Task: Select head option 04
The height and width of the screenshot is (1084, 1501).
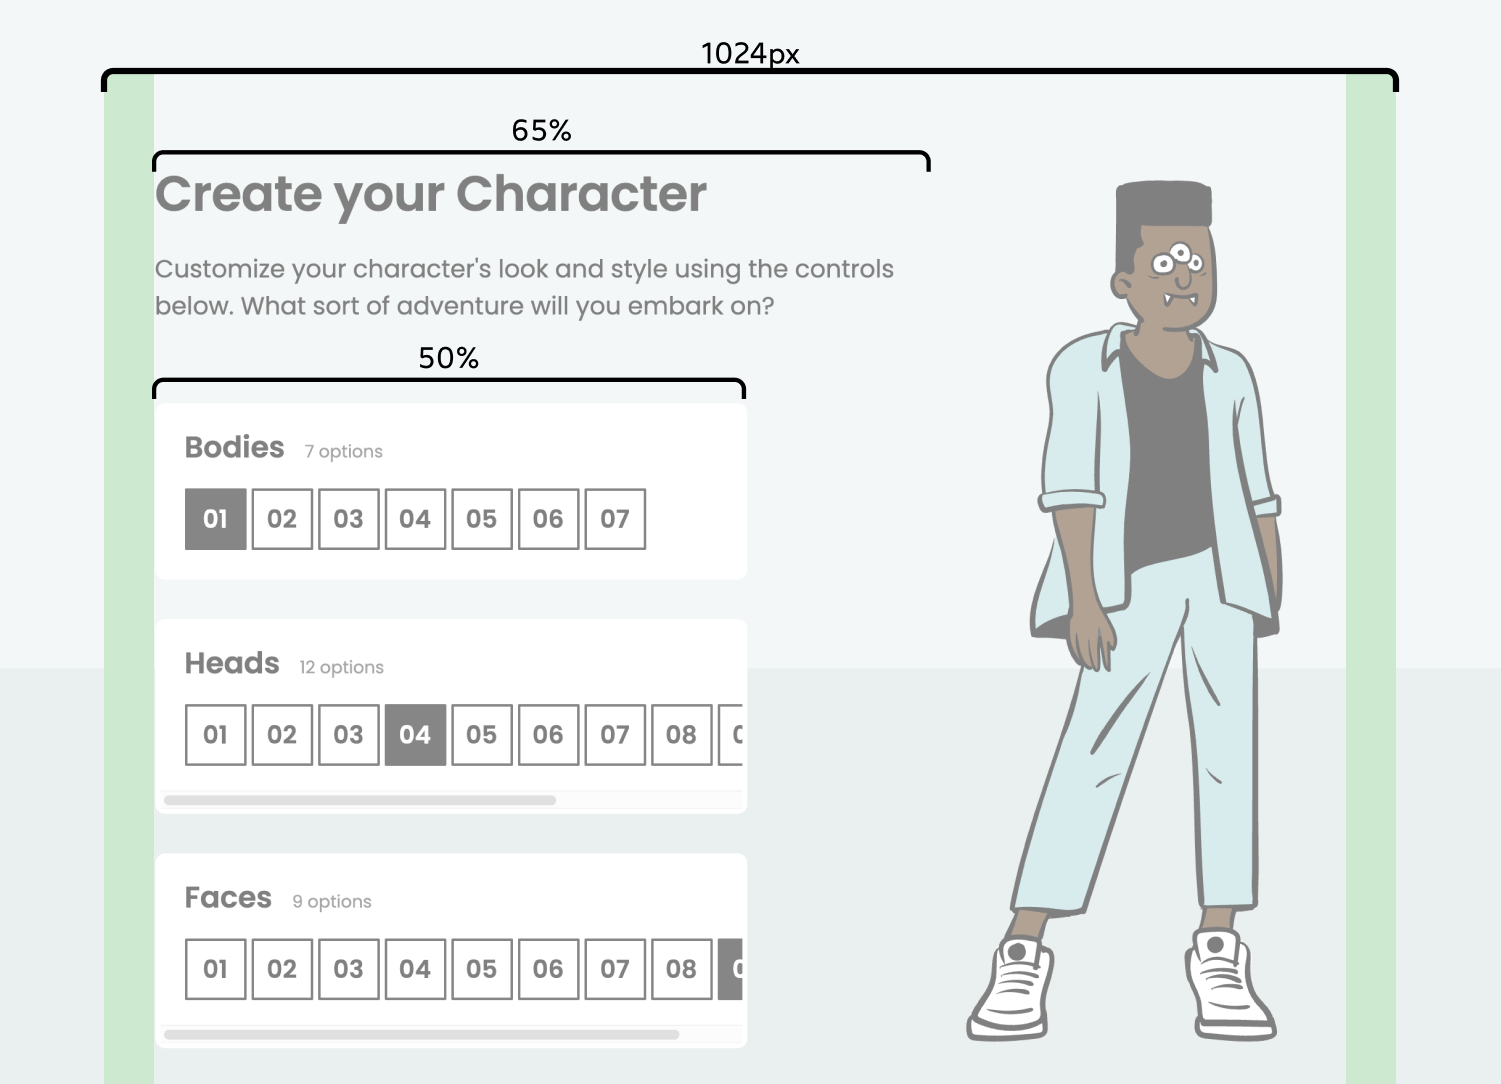Action: (415, 735)
